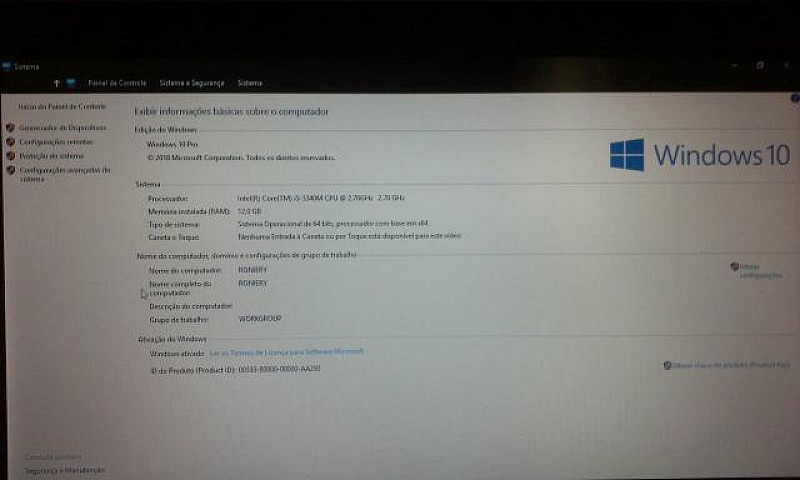Click the Descrição do computador label
Image resolution: width=800 pixels, height=480 pixels.
tap(191, 306)
